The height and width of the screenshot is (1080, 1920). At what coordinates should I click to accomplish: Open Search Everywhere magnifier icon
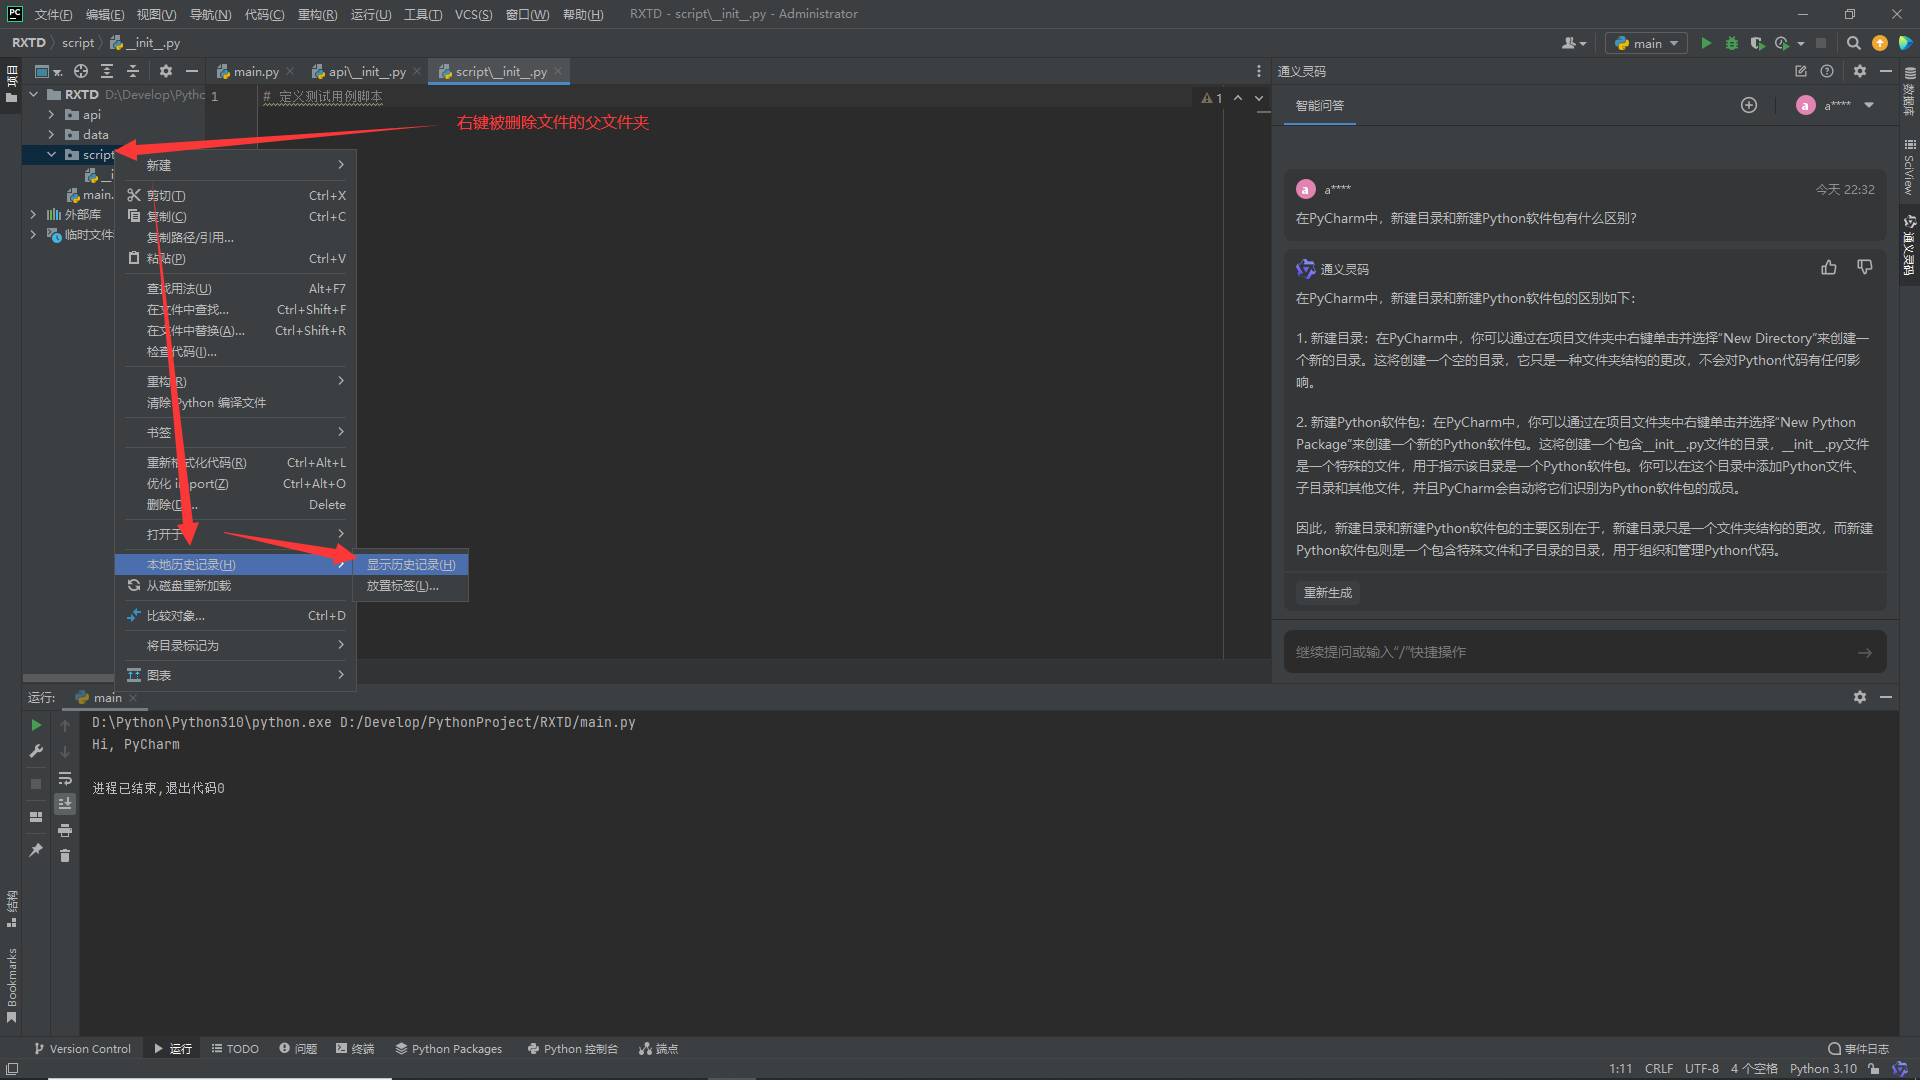click(x=1853, y=43)
